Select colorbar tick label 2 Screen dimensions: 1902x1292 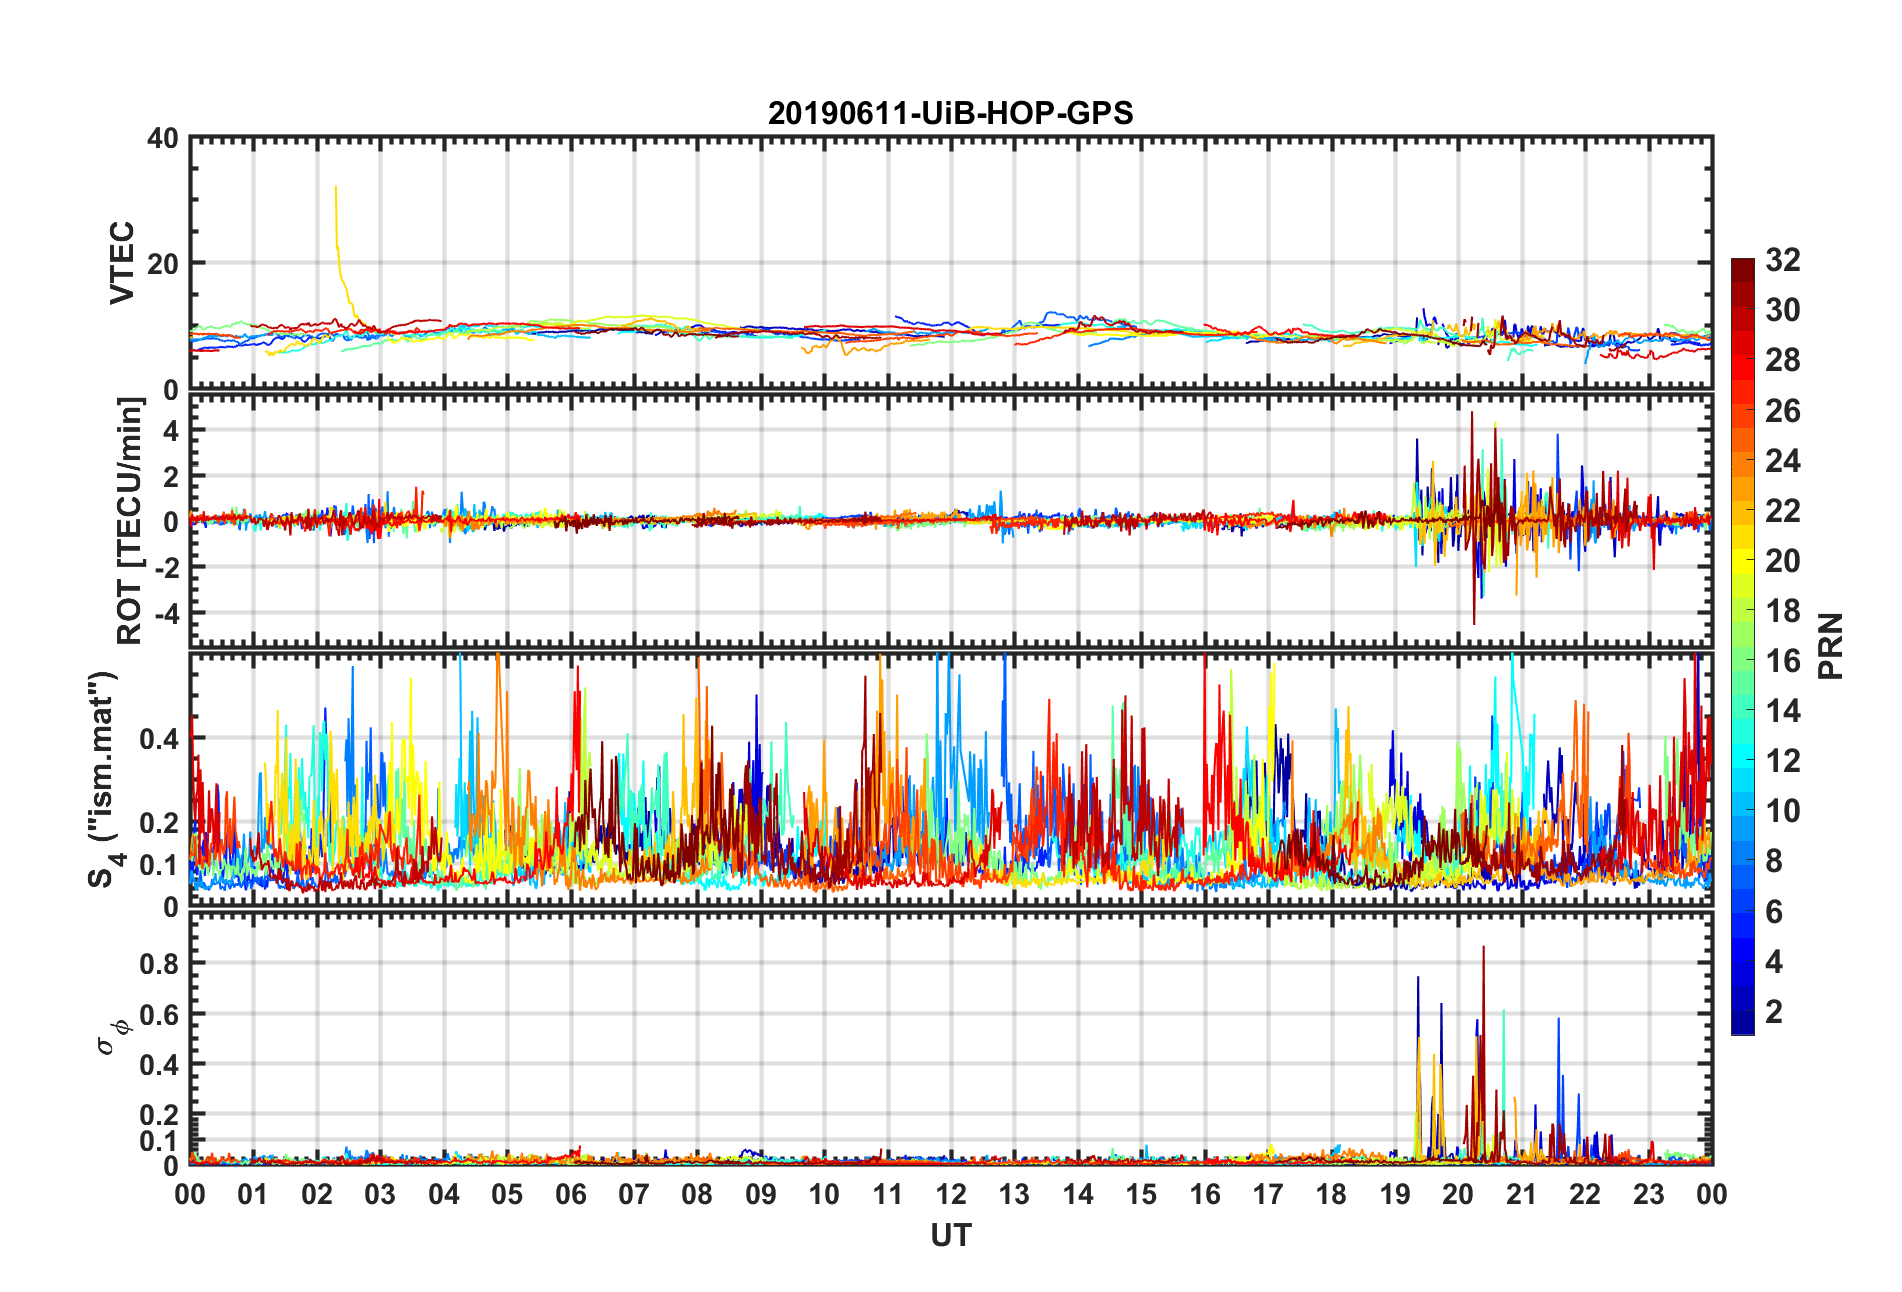[x=1774, y=1011]
